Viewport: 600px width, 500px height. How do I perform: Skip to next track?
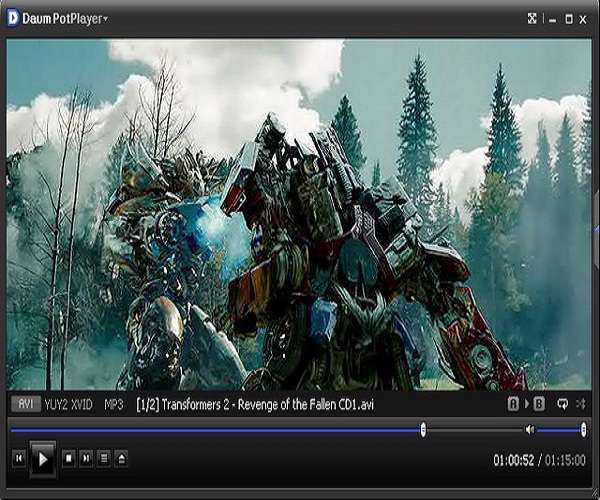tap(86, 458)
